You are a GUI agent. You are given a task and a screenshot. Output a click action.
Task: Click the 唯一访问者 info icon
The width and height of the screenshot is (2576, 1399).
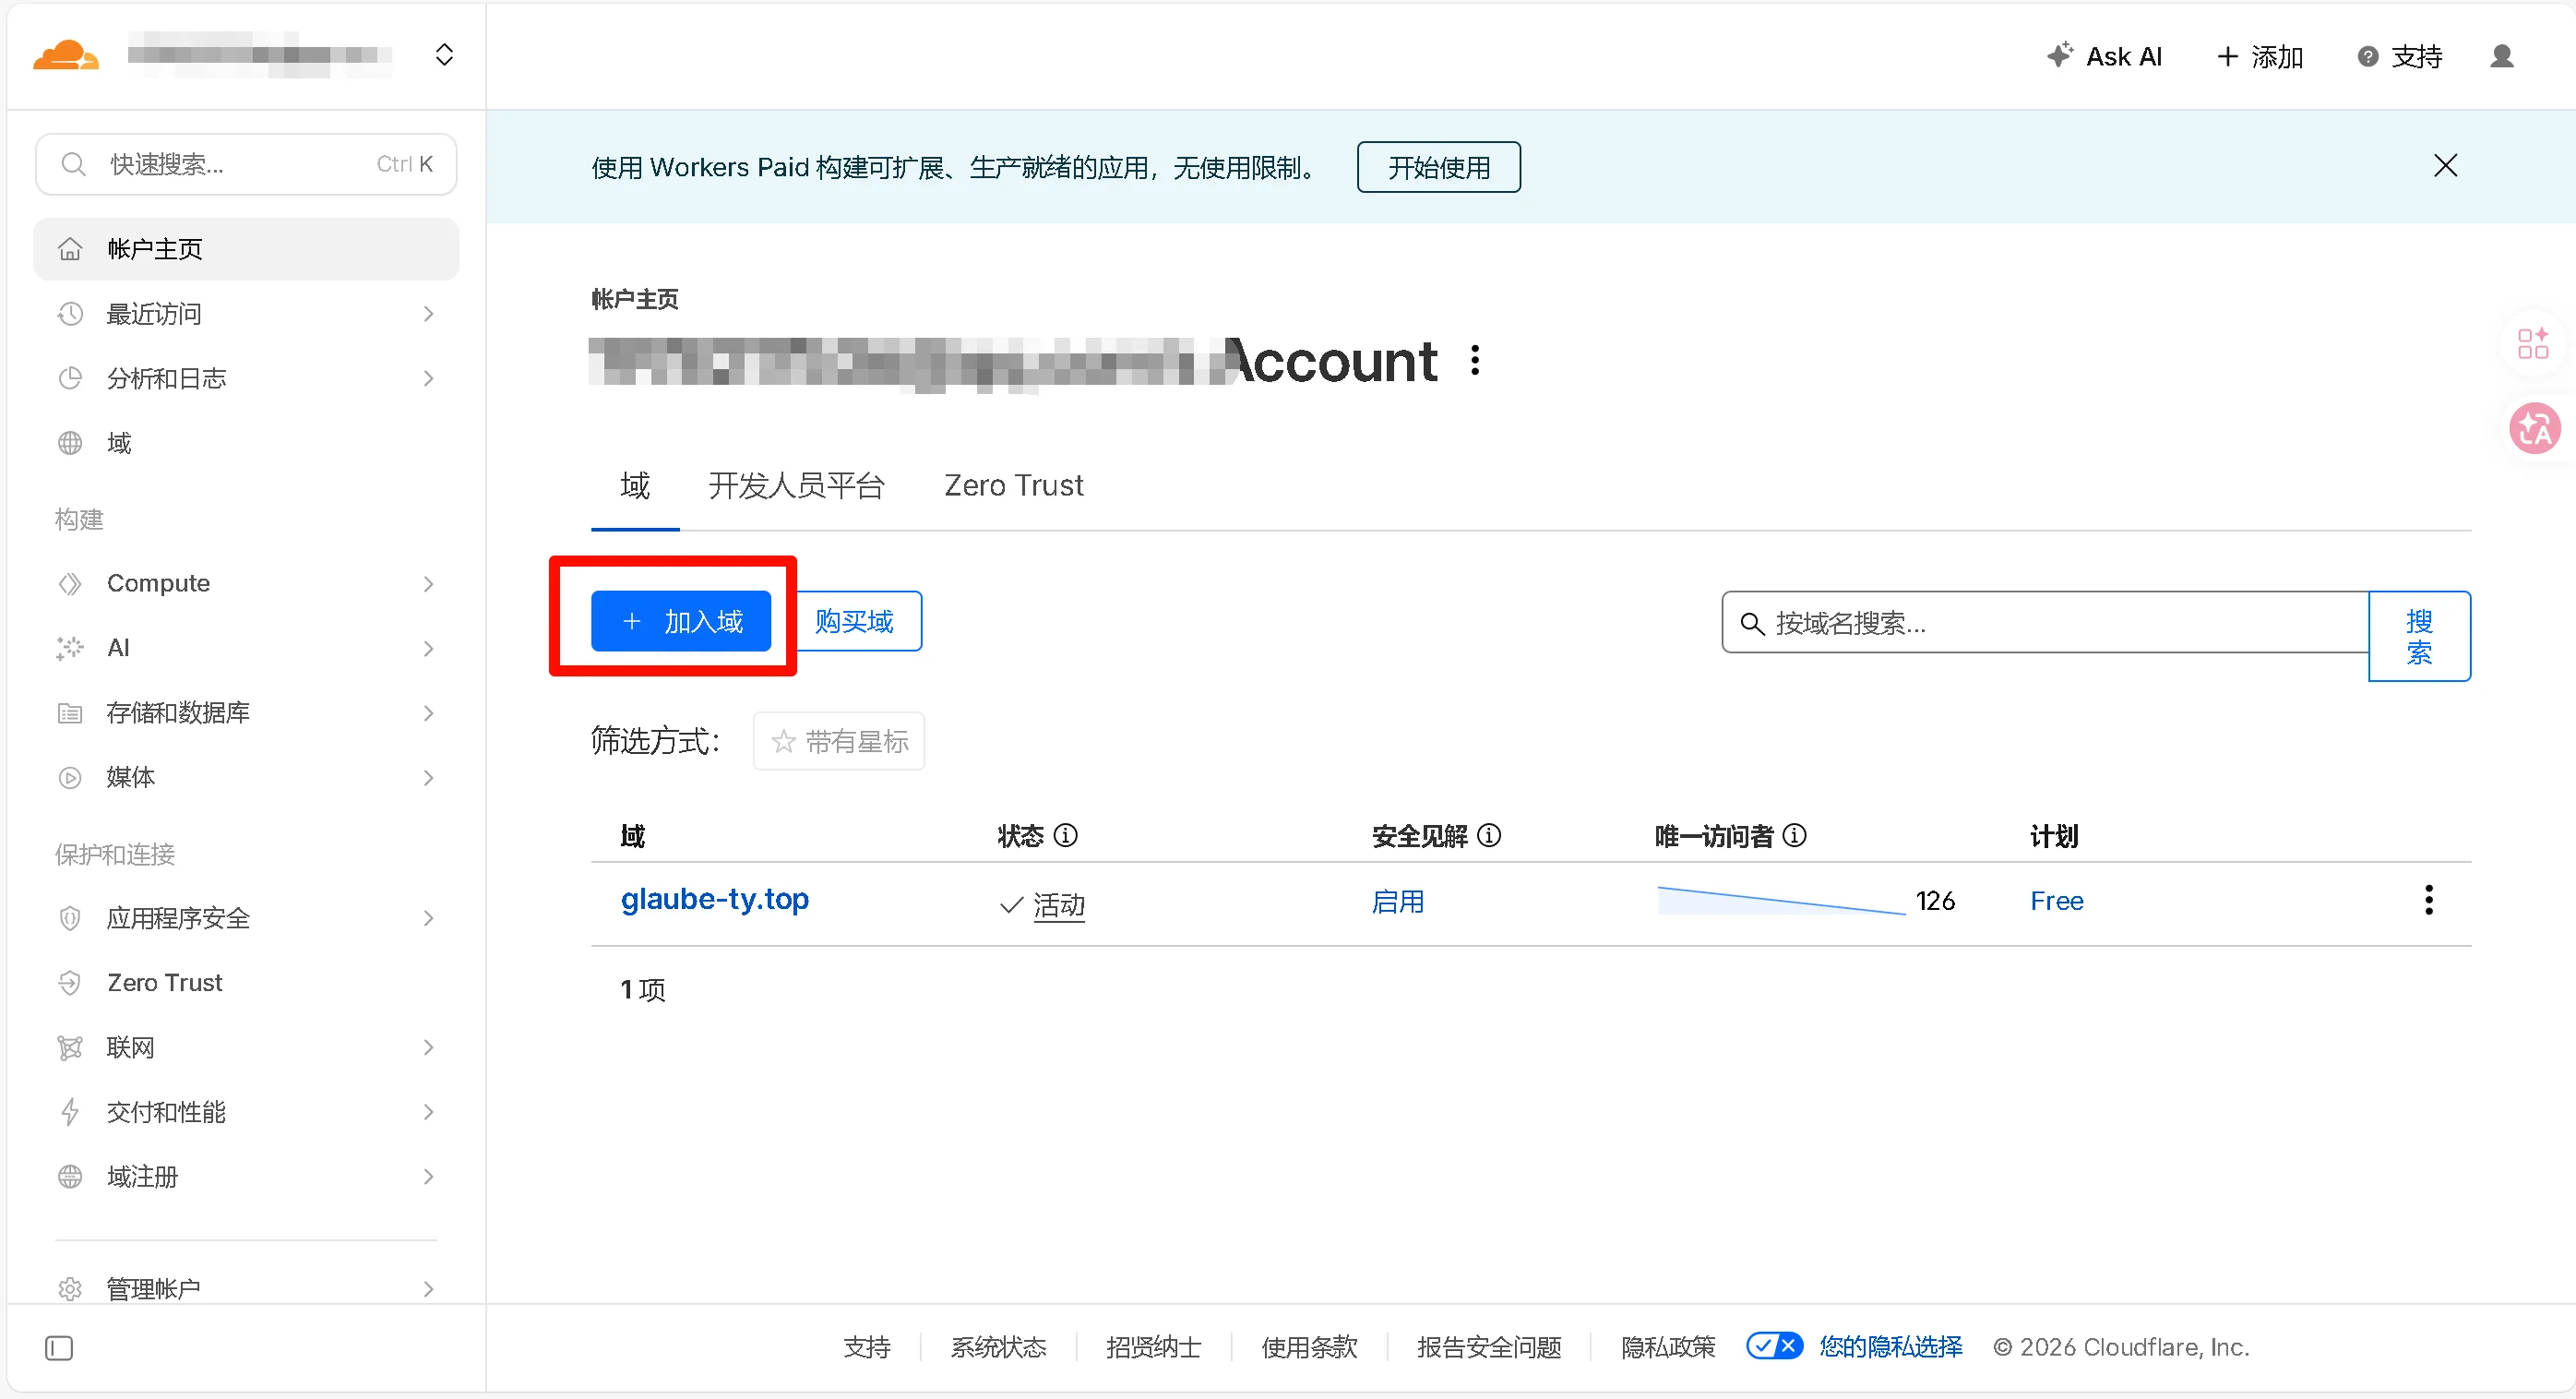[x=1795, y=835]
